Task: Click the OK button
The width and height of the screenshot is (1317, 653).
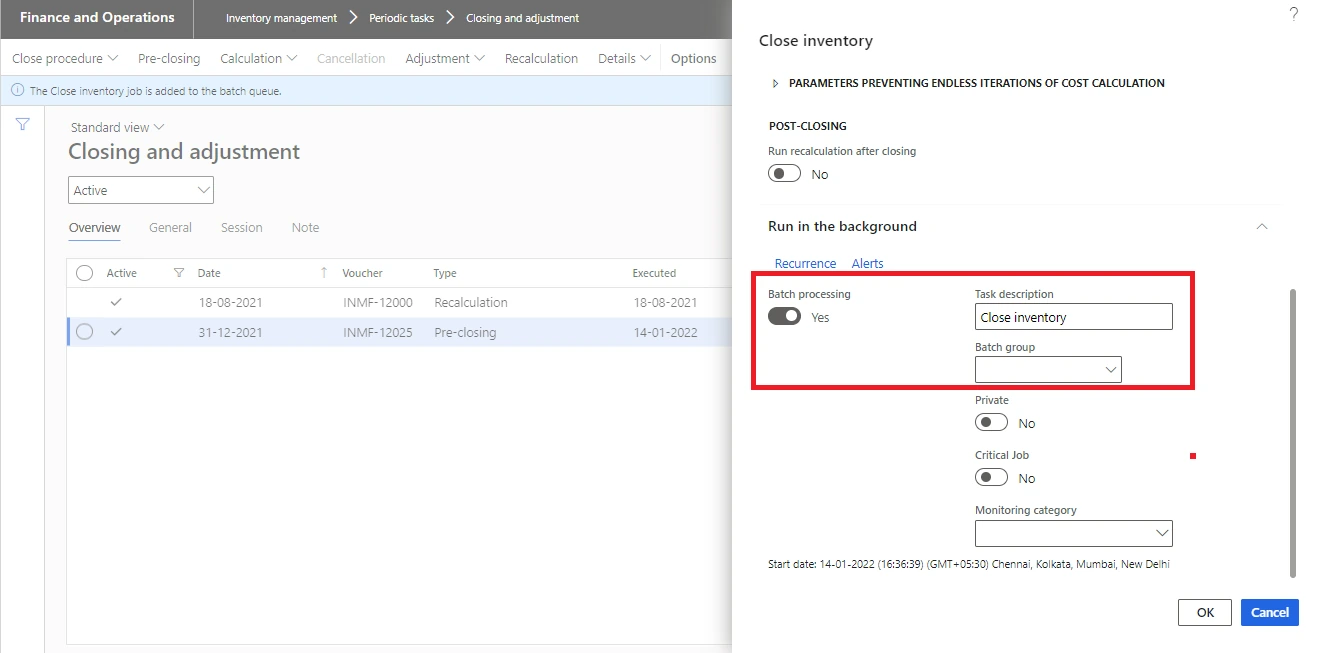Action: pos(1205,612)
